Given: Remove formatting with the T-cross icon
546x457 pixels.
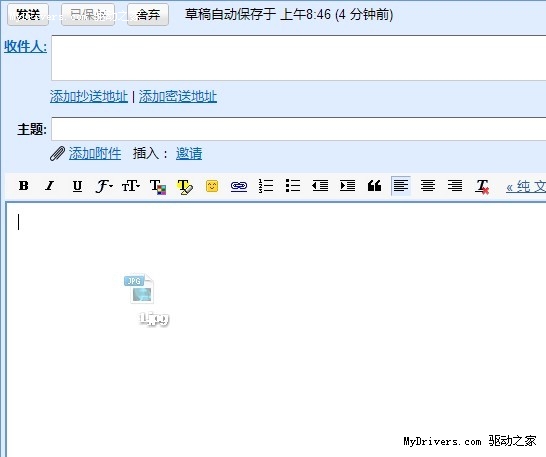Looking at the screenshot, I should point(483,187).
